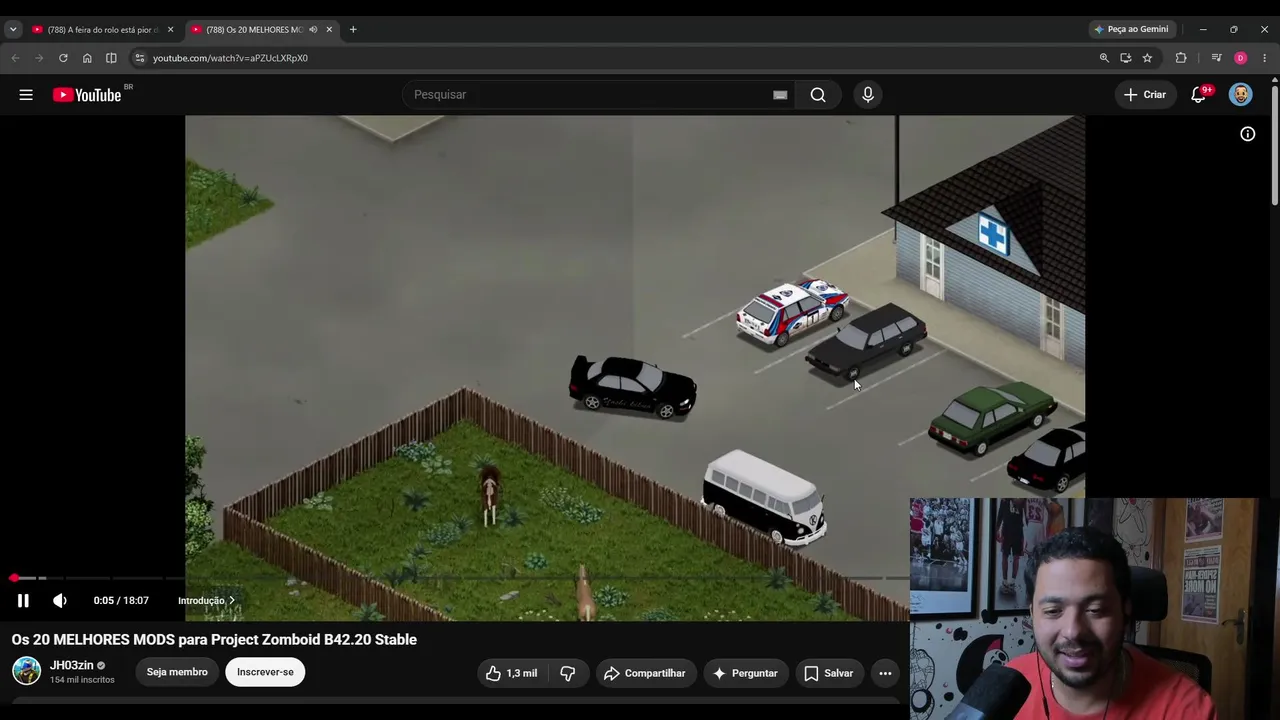This screenshot has height=720, width=1280.
Task: Go forward in browser history
Action: point(39,58)
